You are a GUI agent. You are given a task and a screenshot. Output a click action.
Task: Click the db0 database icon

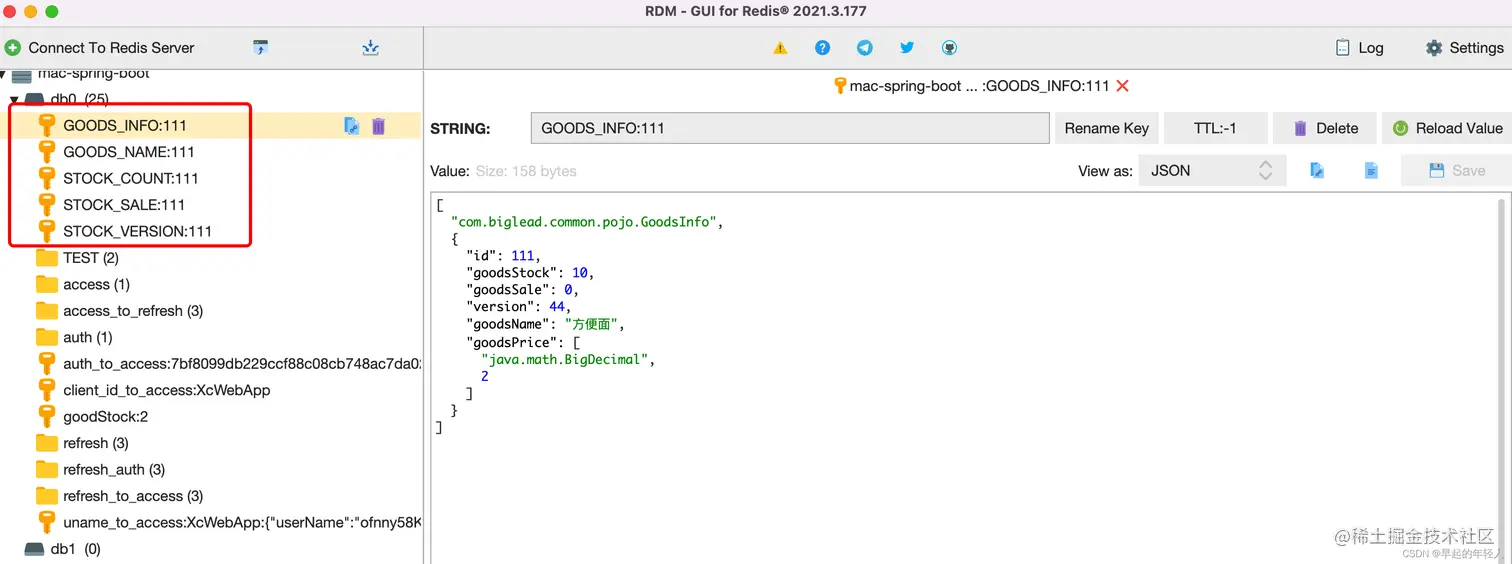tap(34, 99)
